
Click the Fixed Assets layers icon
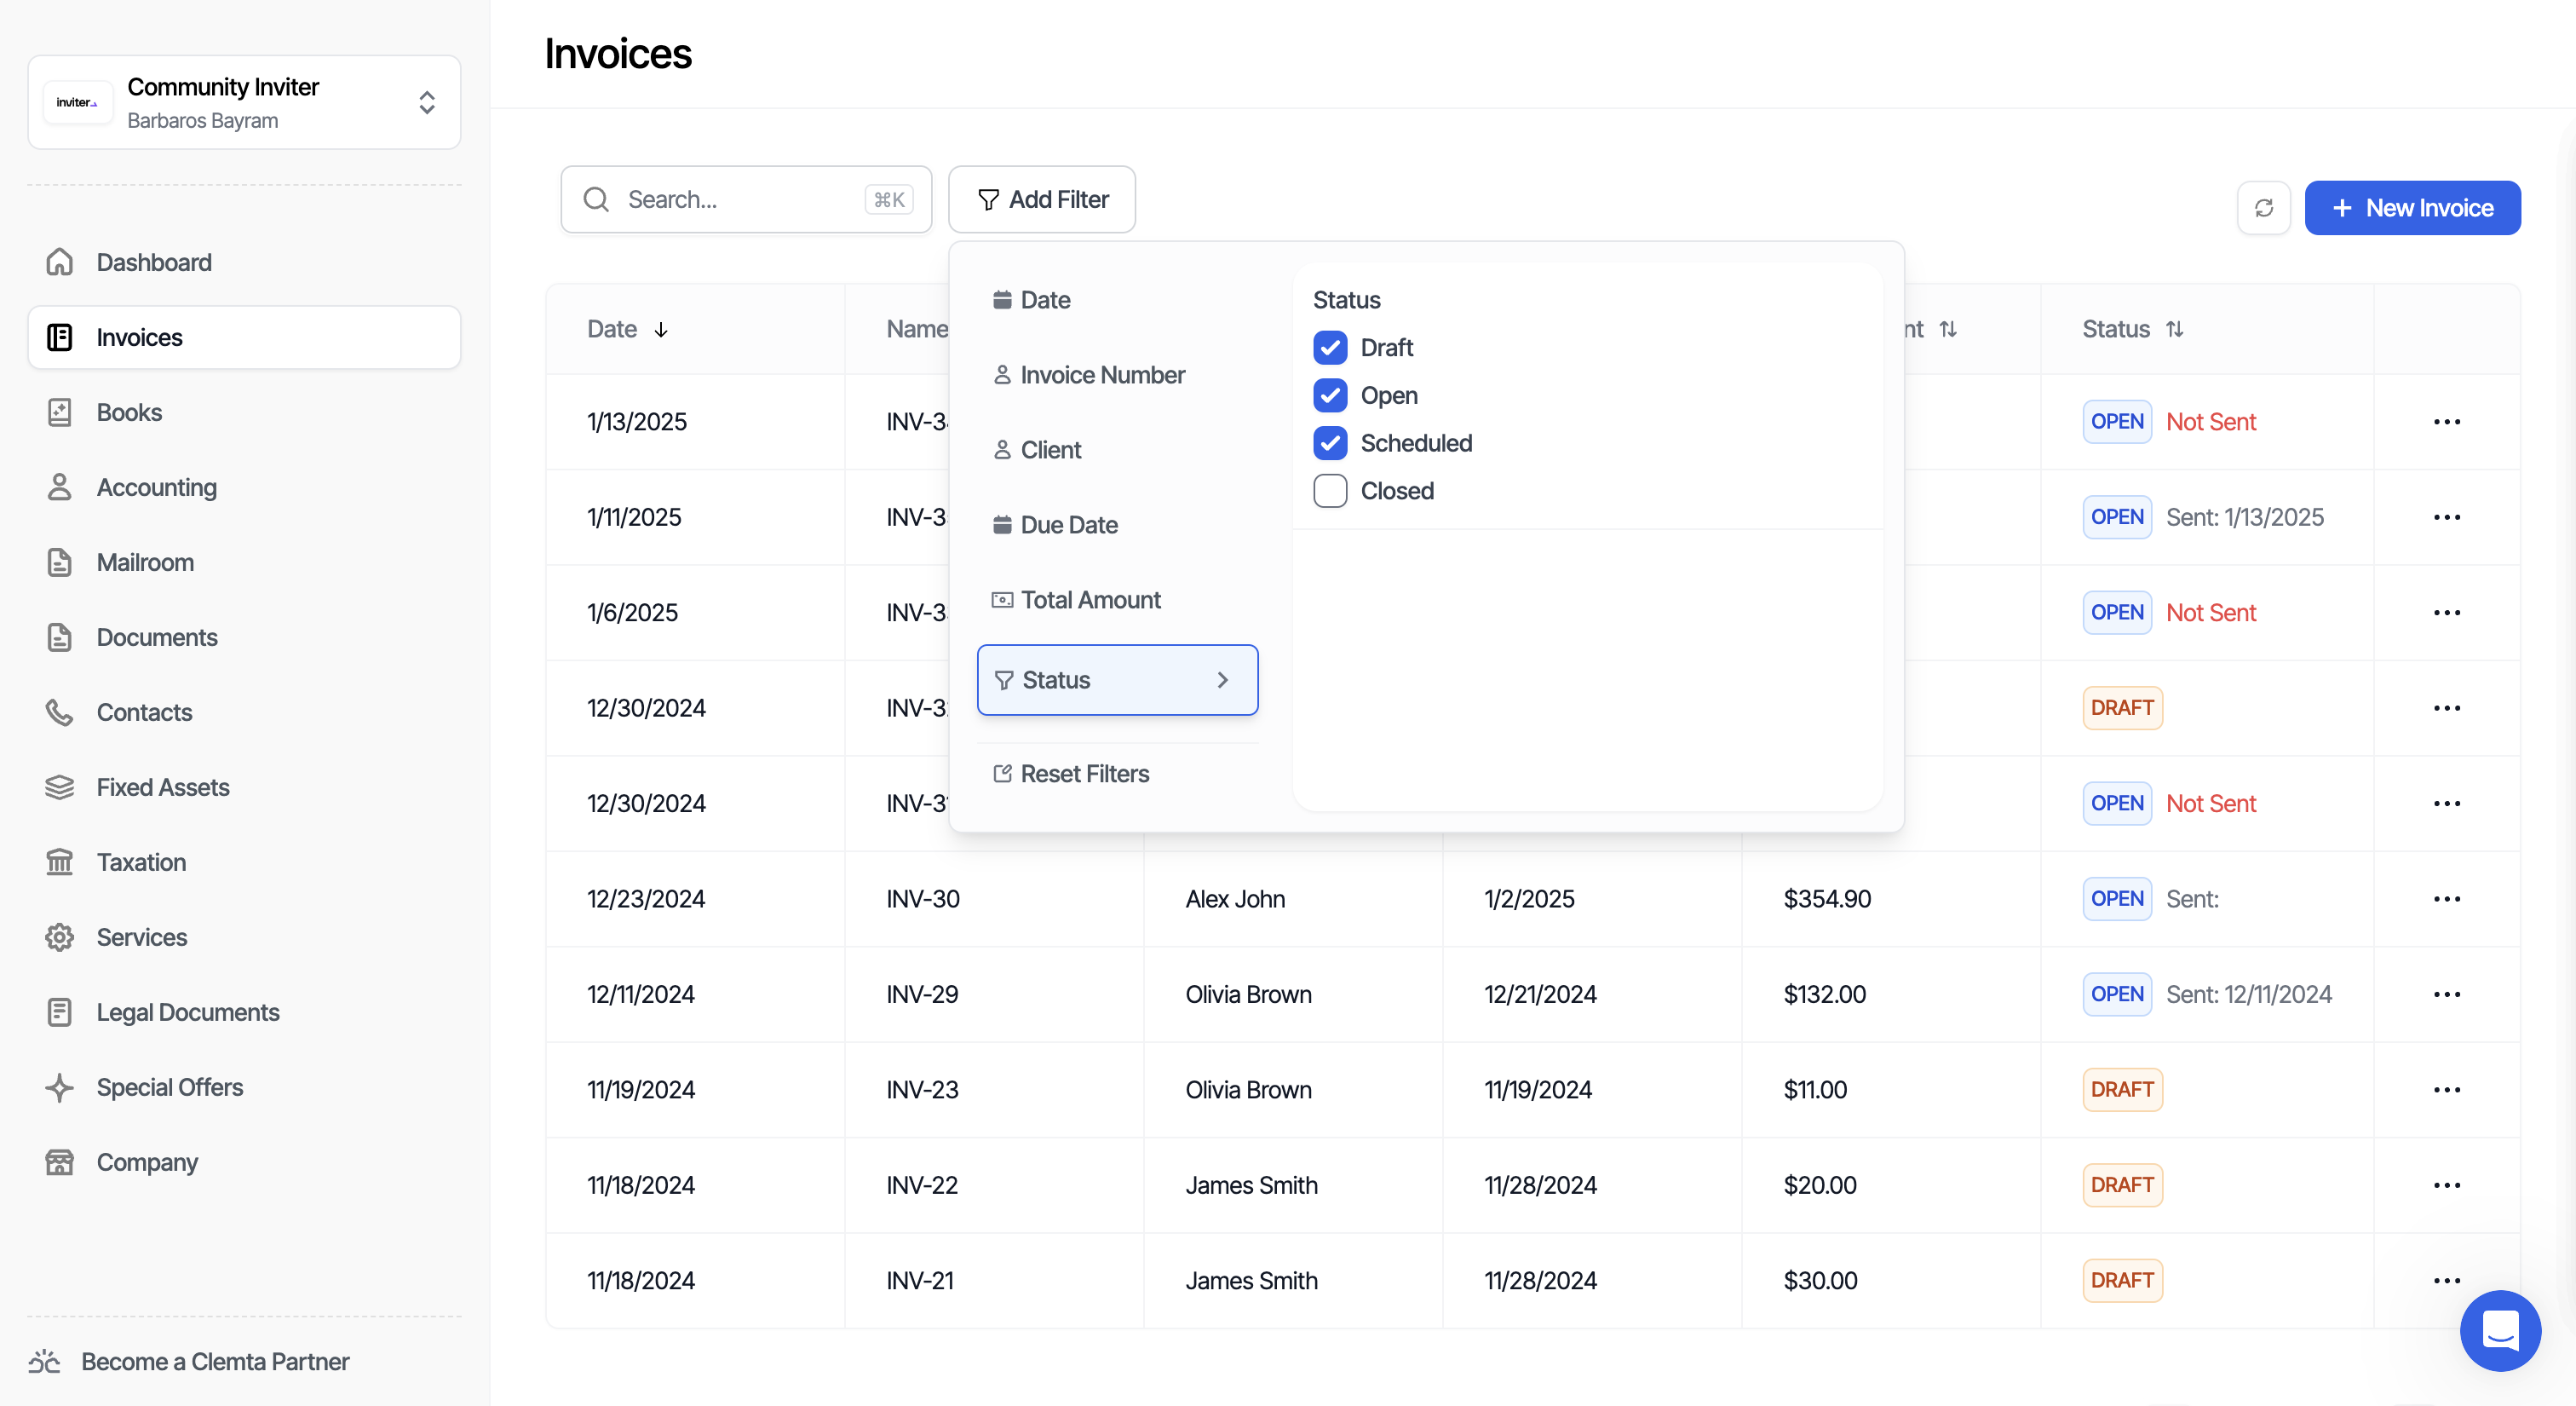tap(60, 787)
